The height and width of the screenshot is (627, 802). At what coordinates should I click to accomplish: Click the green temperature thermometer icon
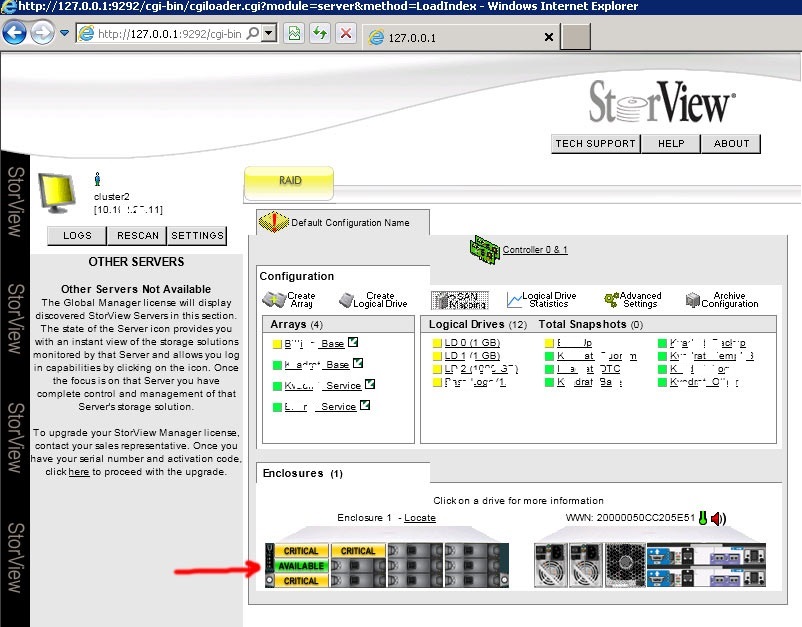point(702,519)
